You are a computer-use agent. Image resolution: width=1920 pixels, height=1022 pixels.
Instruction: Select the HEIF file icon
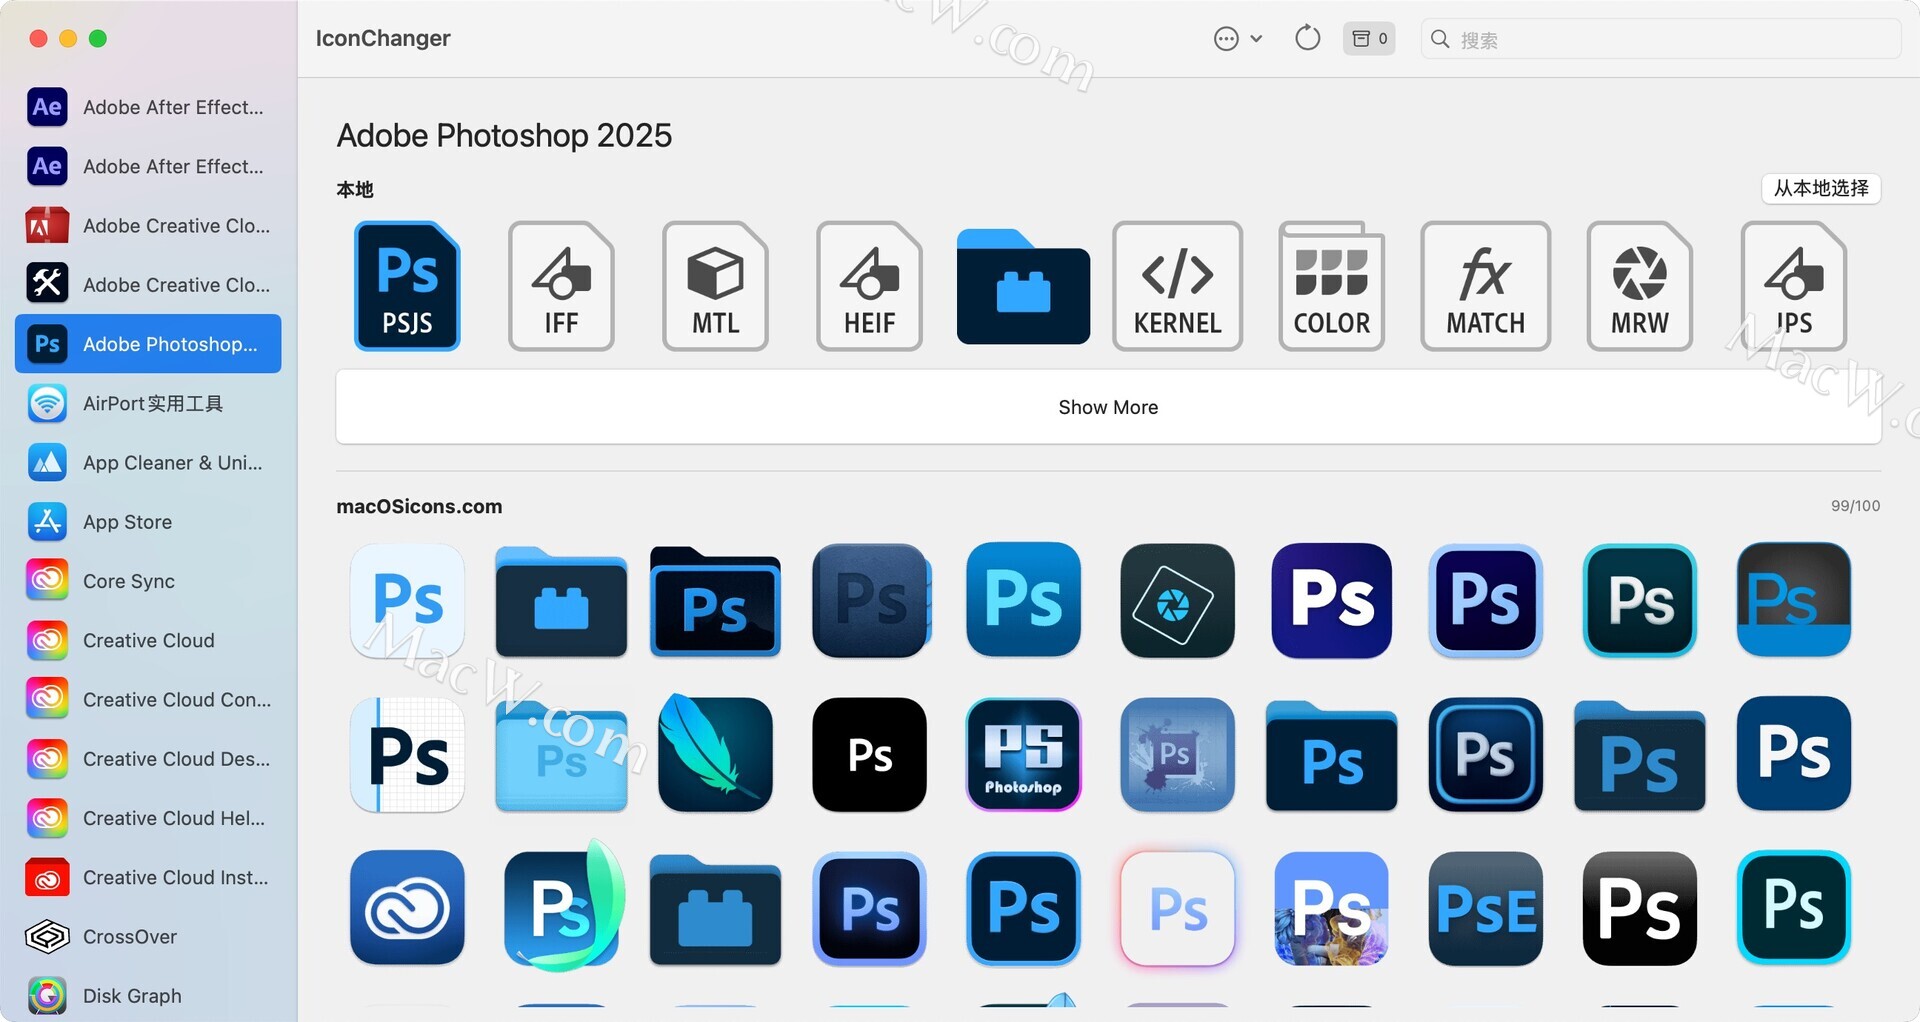(869, 286)
